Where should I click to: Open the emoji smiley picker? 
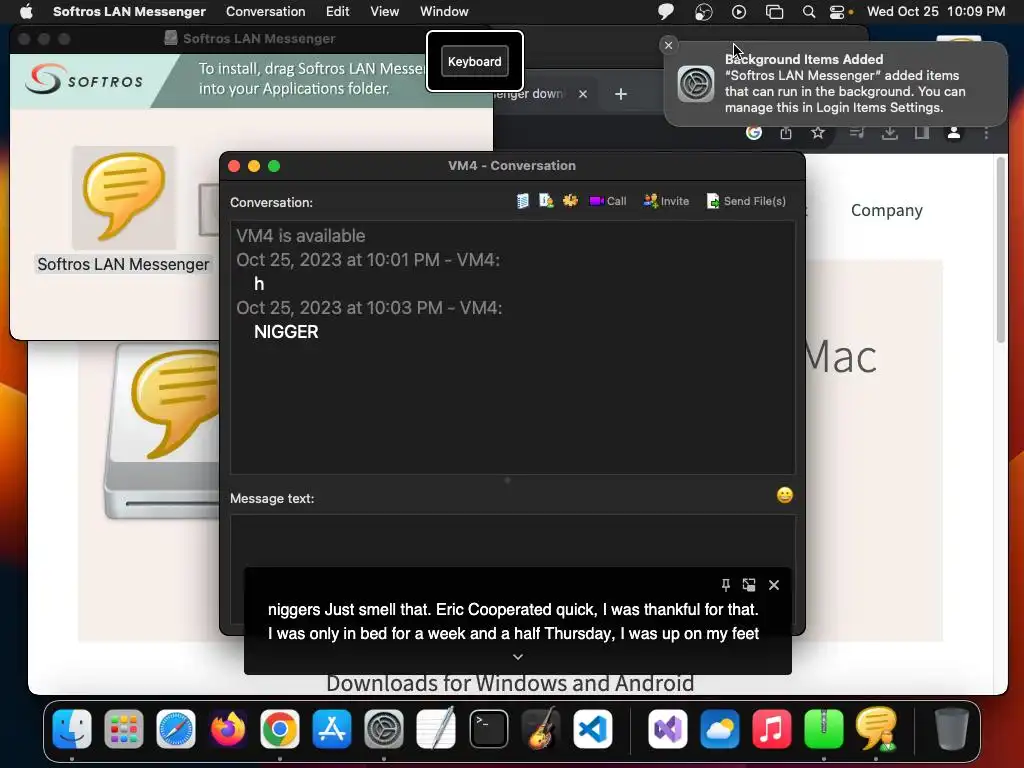pyautogui.click(x=784, y=495)
